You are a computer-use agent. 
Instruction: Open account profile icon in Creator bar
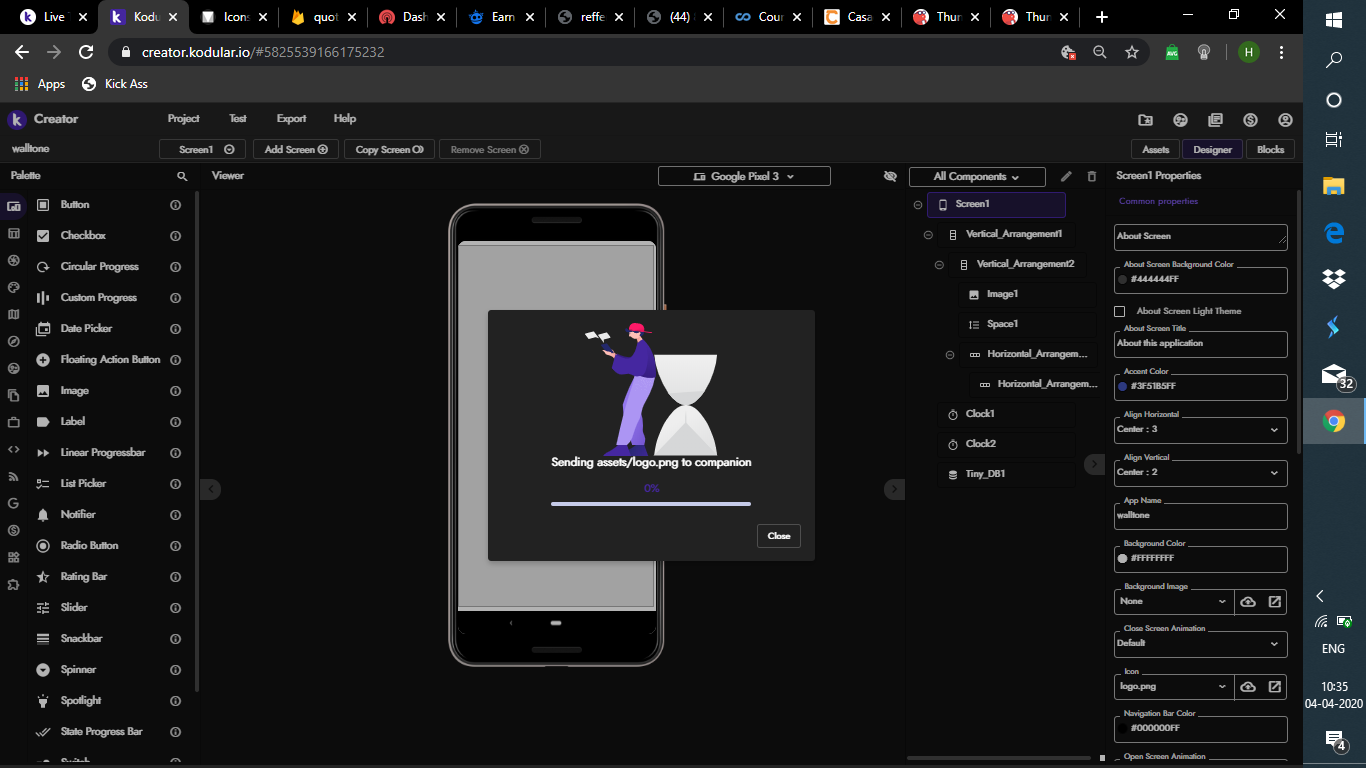(1285, 120)
